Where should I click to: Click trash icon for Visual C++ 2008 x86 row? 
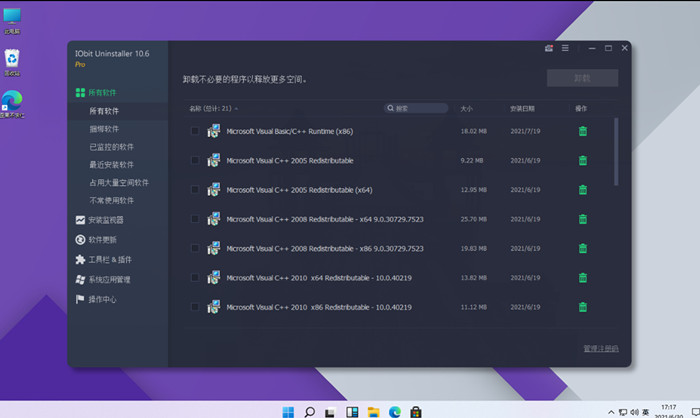point(583,248)
